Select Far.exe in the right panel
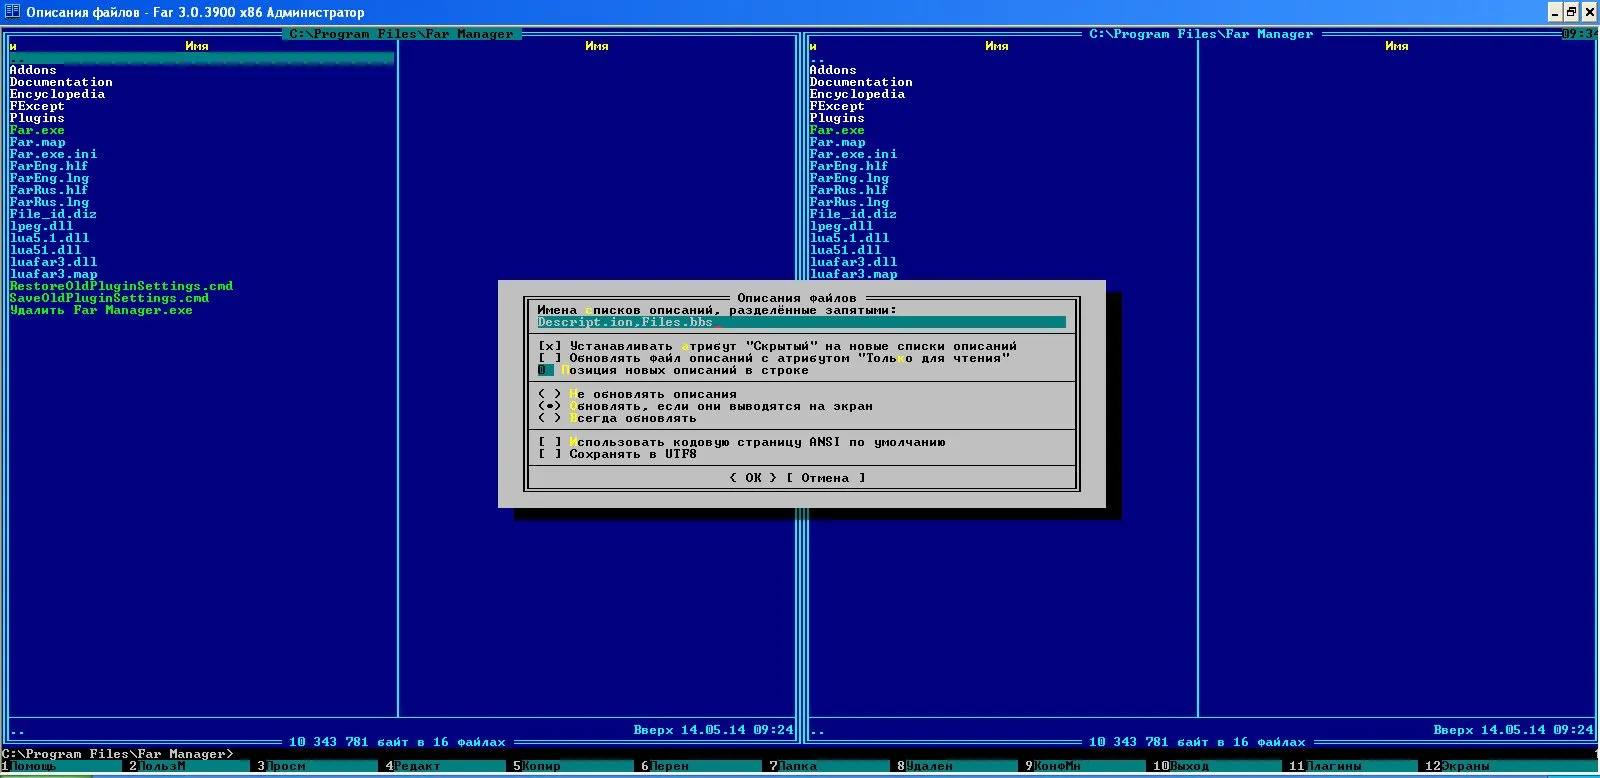1600x778 pixels. coord(837,130)
